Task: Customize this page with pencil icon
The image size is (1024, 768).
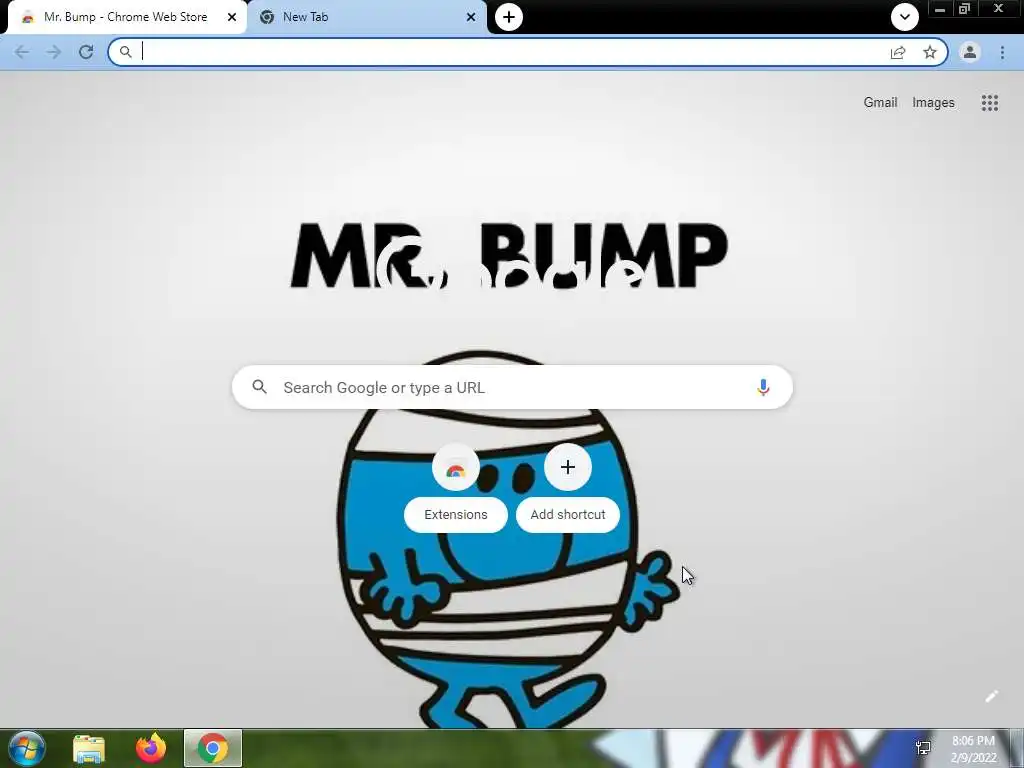Action: (x=991, y=696)
